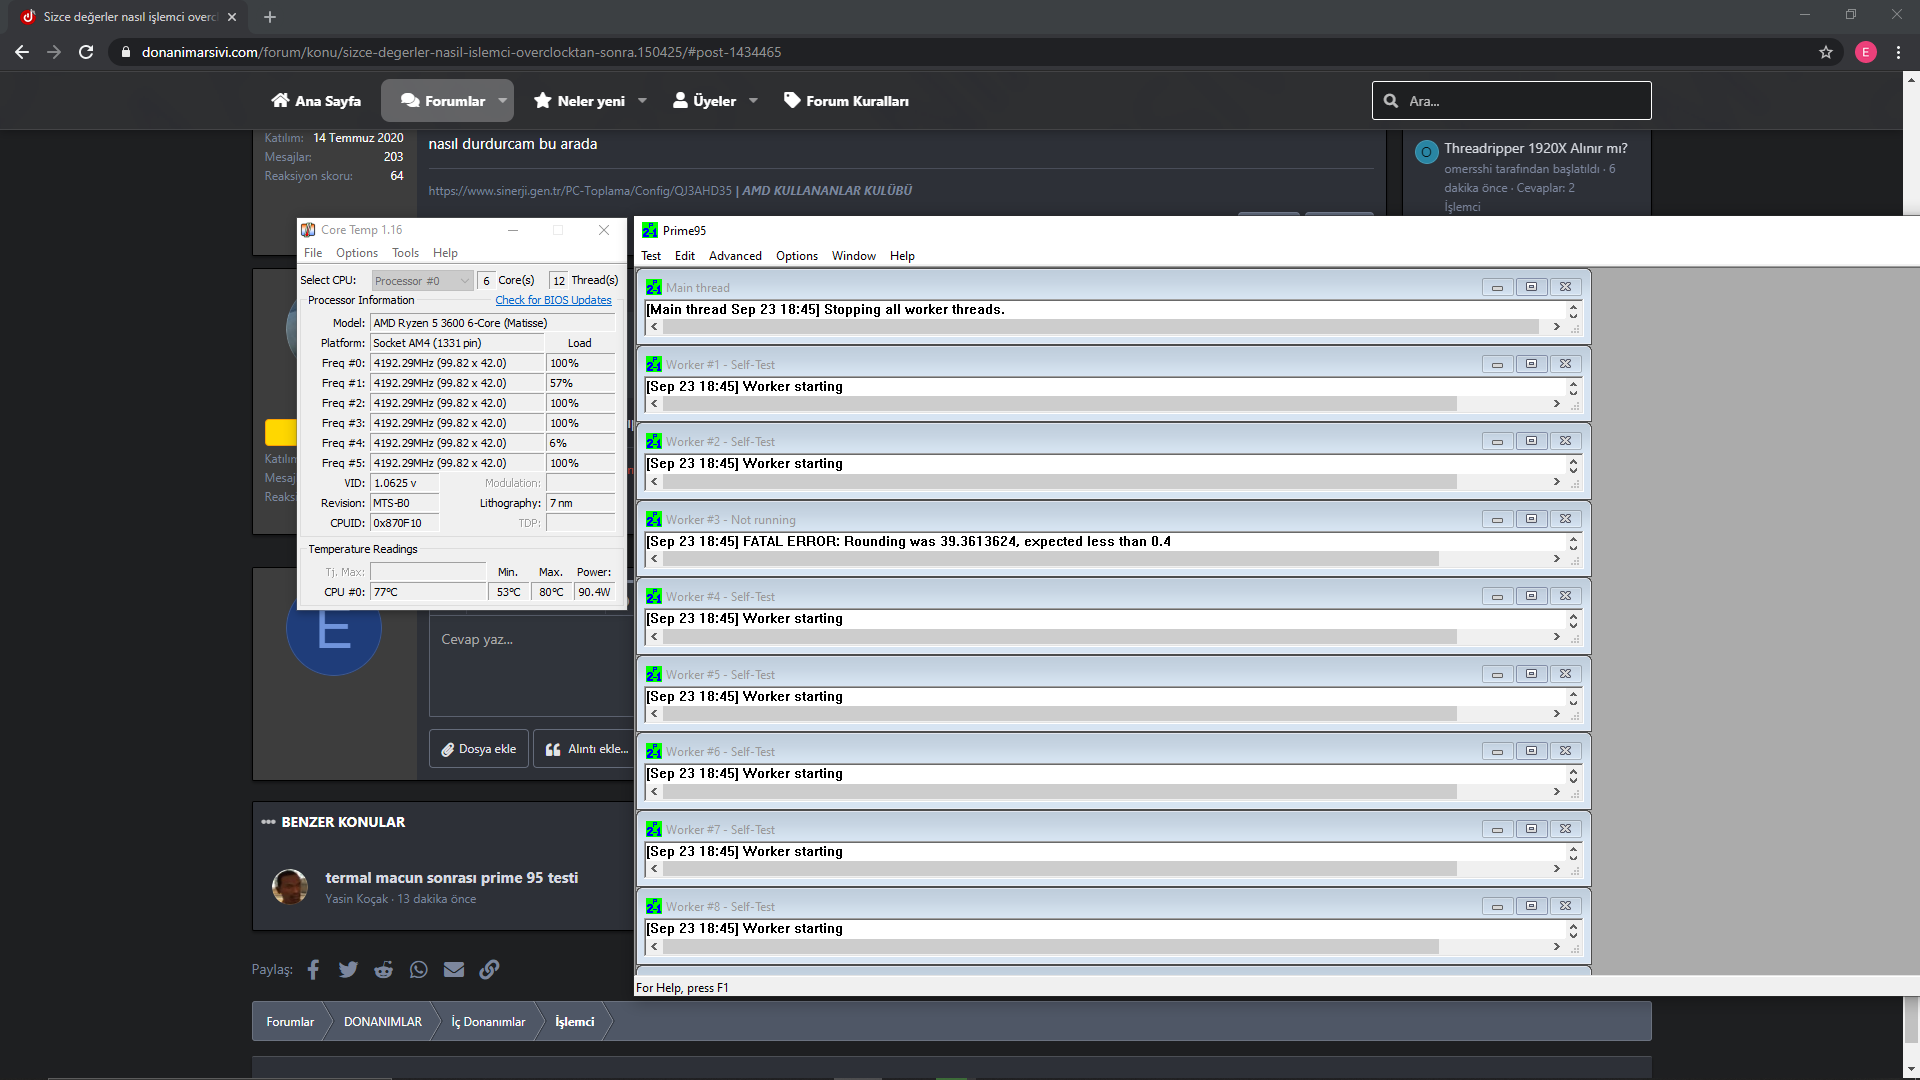Click the Check for BIOS Updates link
Screen dimensions: 1920x1080
[x=553, y=300]
